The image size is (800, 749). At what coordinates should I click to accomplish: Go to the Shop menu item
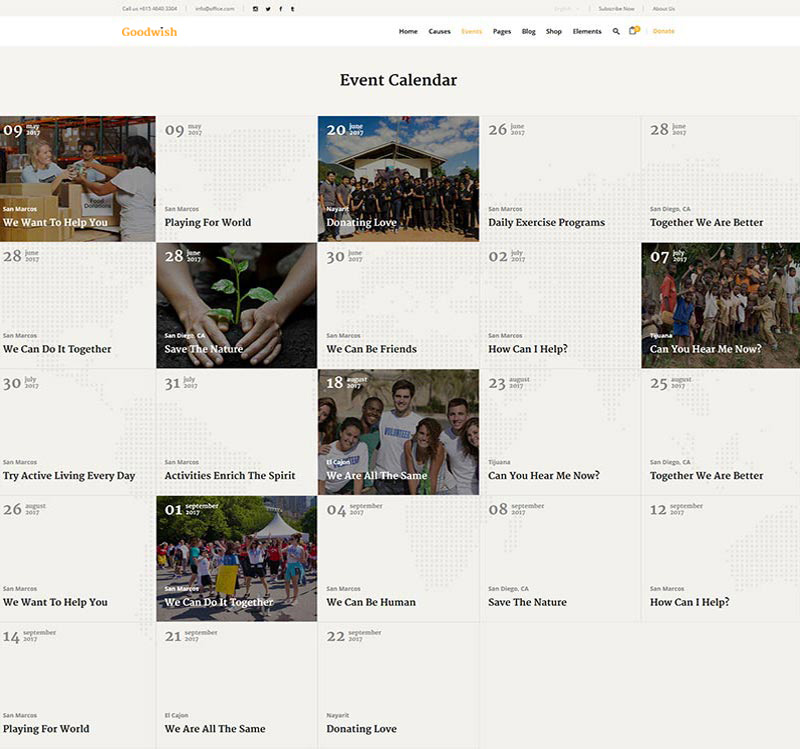pos(554,31)
